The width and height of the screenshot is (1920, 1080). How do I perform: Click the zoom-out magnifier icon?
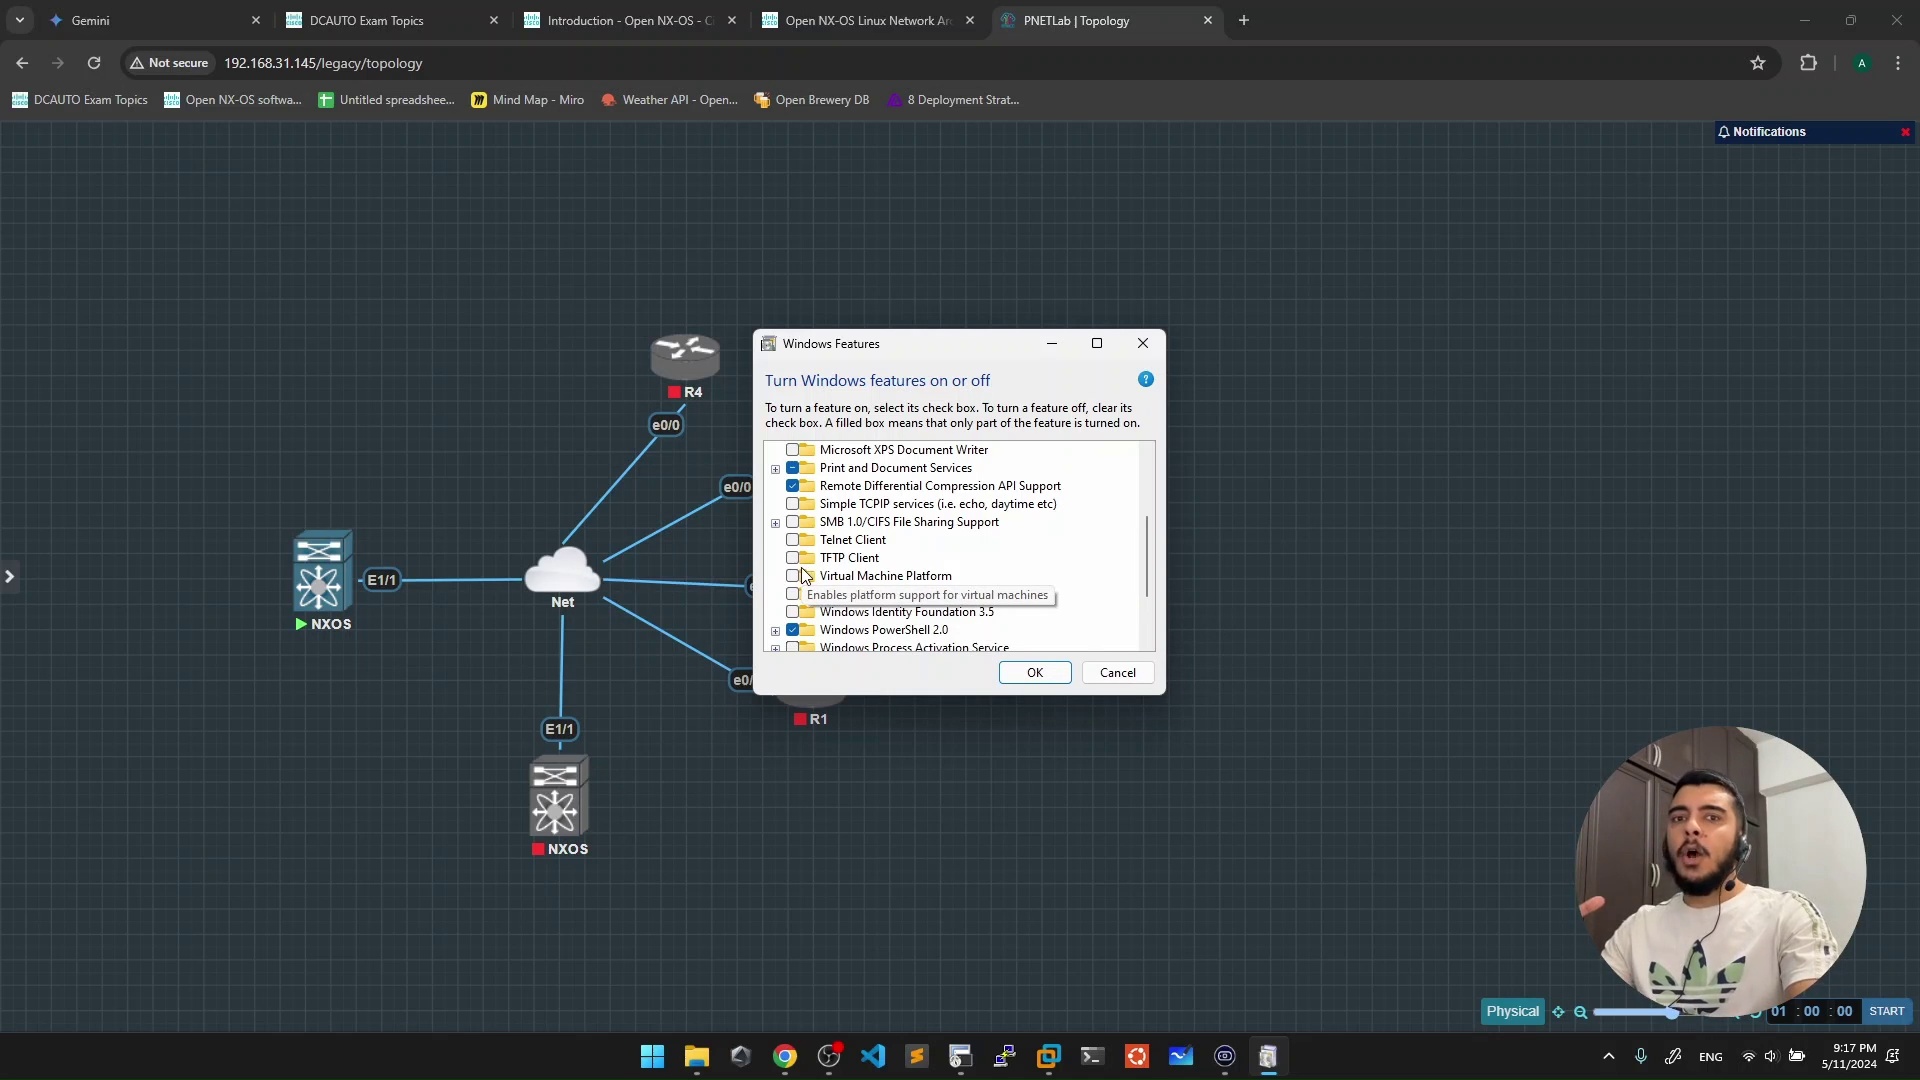1581,1012
